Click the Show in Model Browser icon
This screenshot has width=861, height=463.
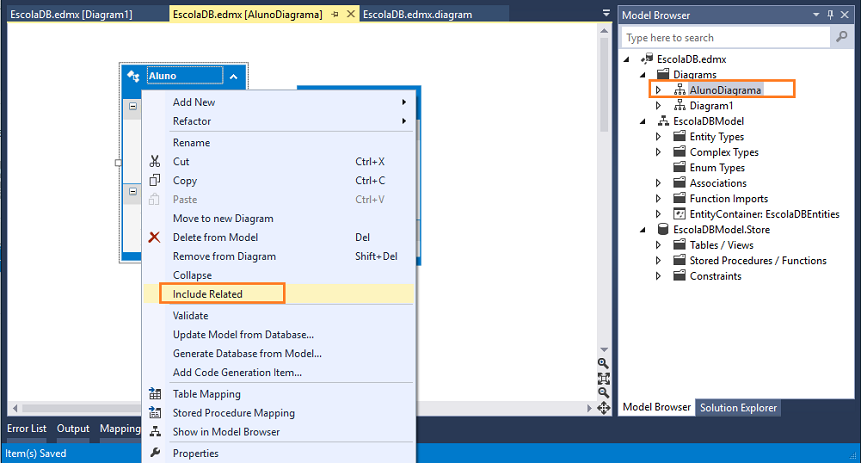point(155,432)
